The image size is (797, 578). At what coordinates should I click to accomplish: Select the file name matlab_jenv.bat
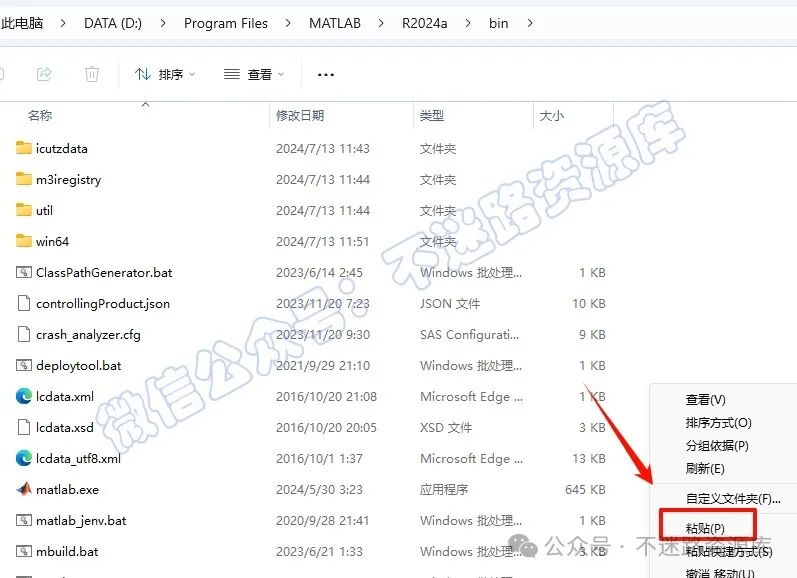[81, 521]
